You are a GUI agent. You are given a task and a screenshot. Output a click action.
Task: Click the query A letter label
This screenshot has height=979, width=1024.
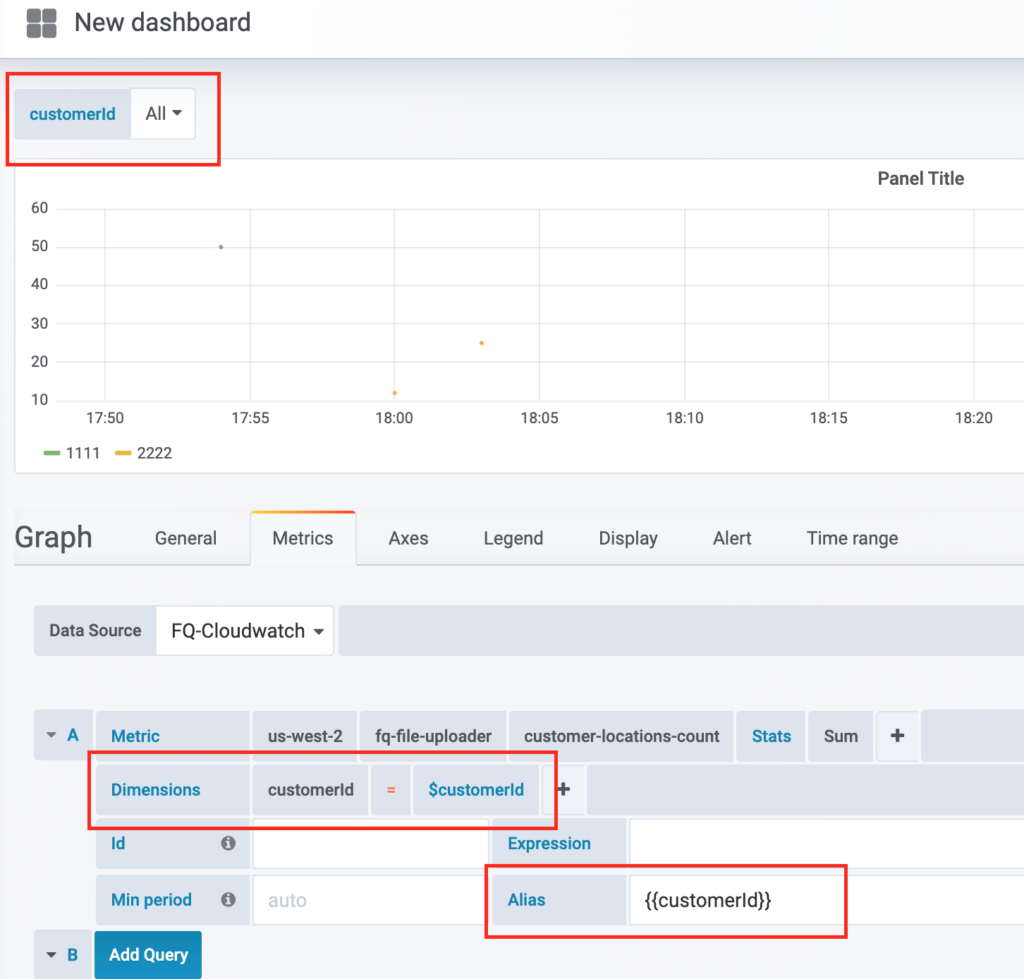point(72,735)
